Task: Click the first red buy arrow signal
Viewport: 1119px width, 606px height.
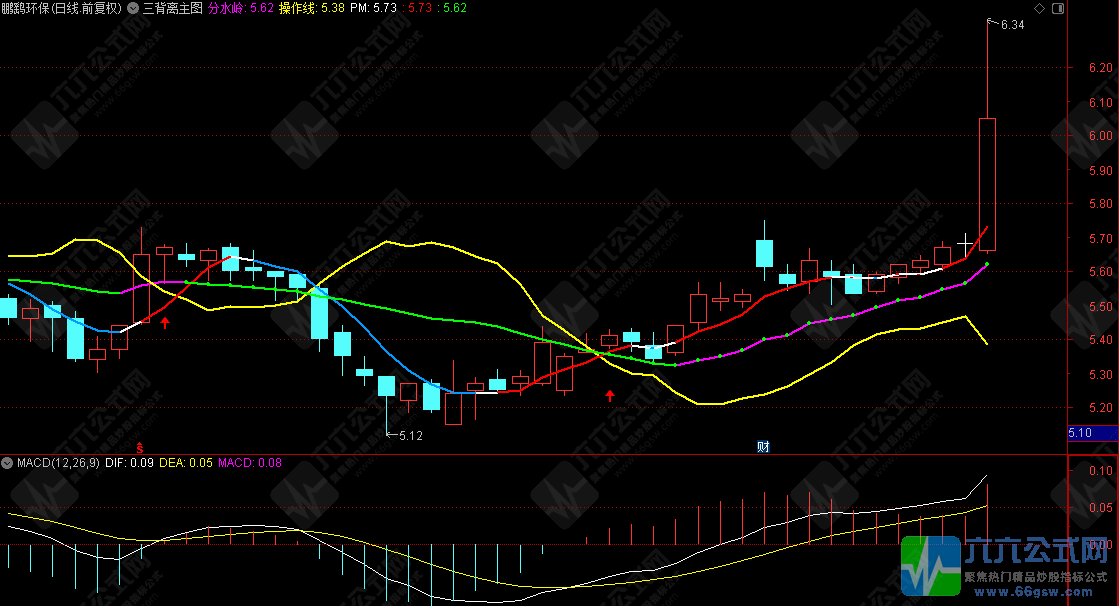Action: (x=165, y=322)
